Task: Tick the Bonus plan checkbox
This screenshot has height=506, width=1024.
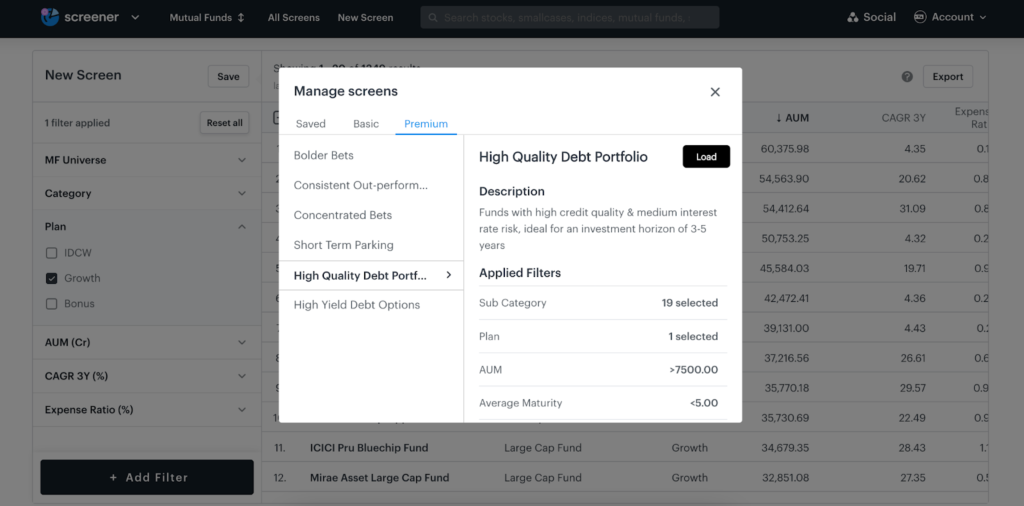Action: tap(52, 304)
